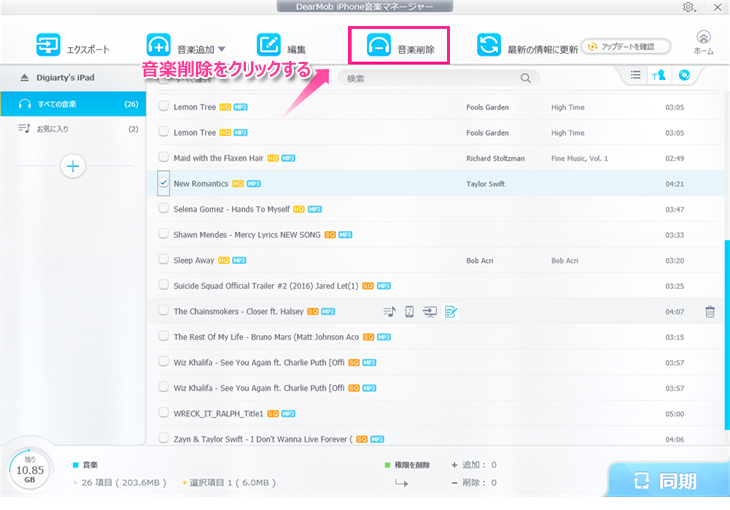Open the 音楽追加 dropdown arrow
This screenshot has width=730, height=510.
tap(222, 49)
